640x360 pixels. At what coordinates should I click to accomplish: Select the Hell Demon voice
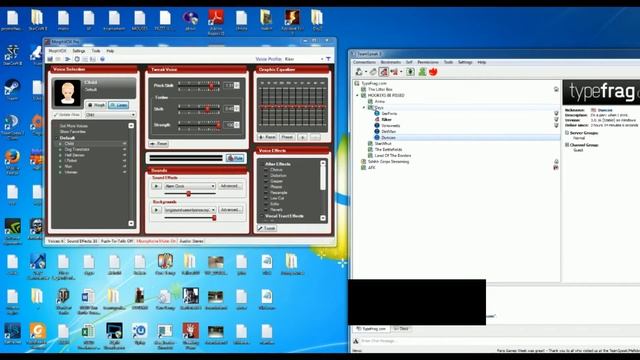pyautogui.click(x=75, y=155)
